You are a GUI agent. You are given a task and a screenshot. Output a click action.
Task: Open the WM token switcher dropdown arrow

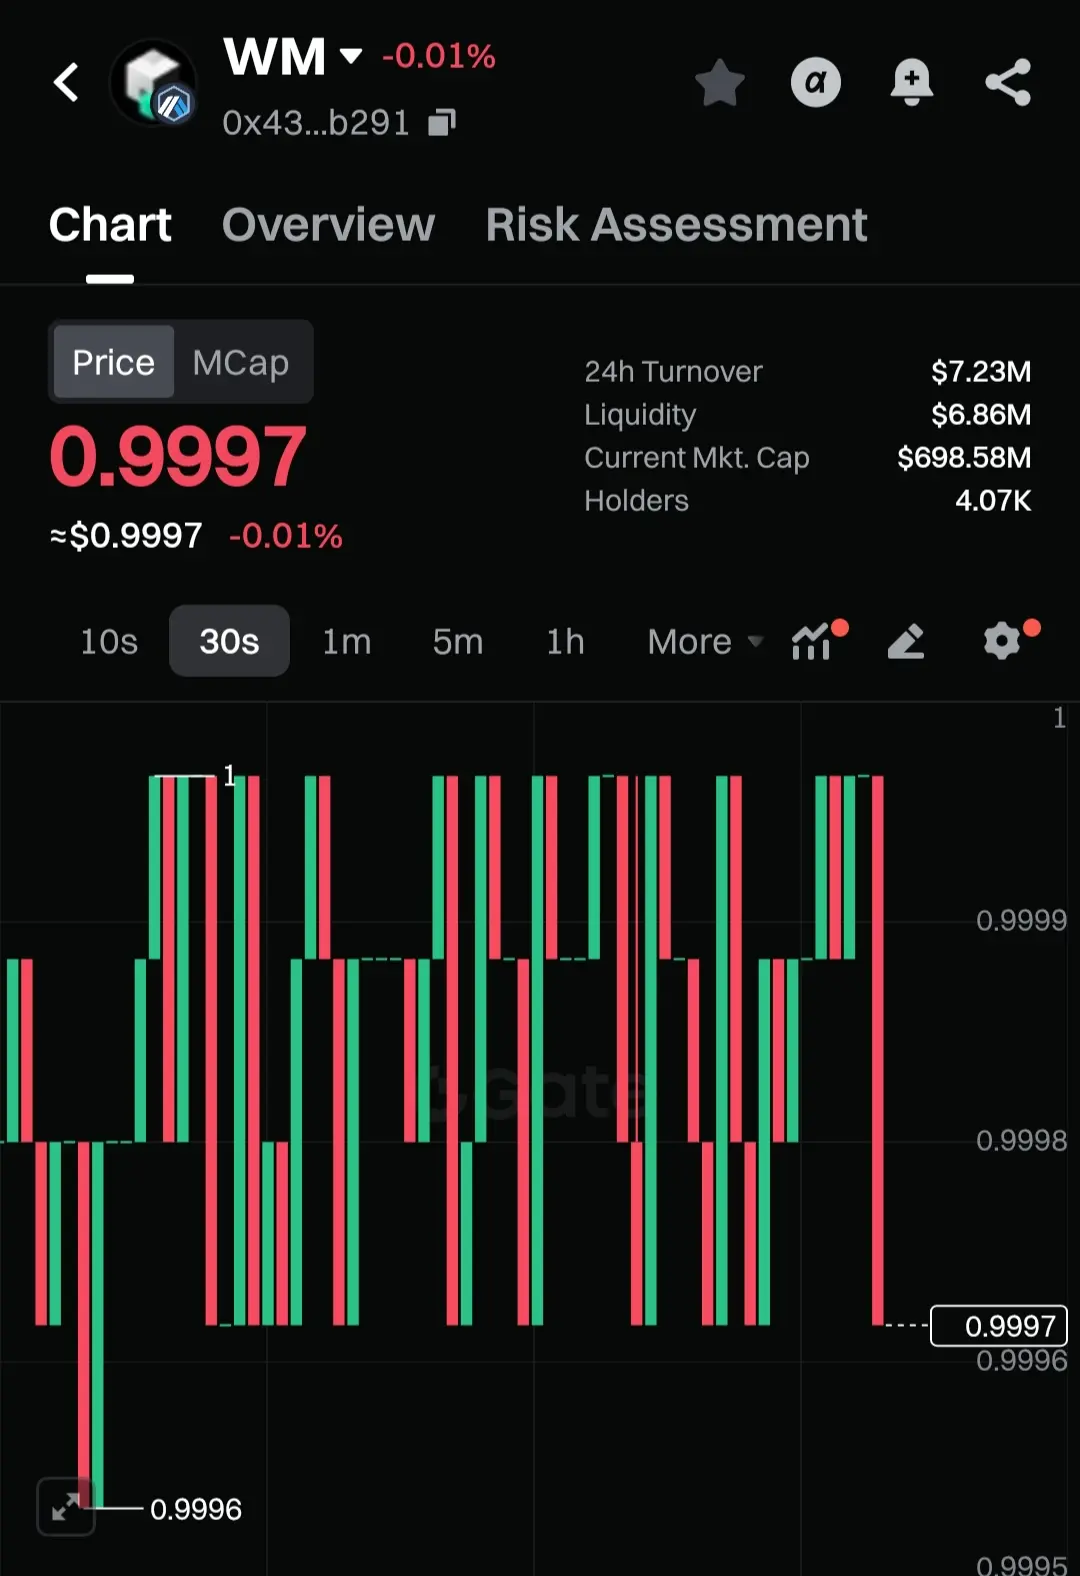(x=350, y=56)
